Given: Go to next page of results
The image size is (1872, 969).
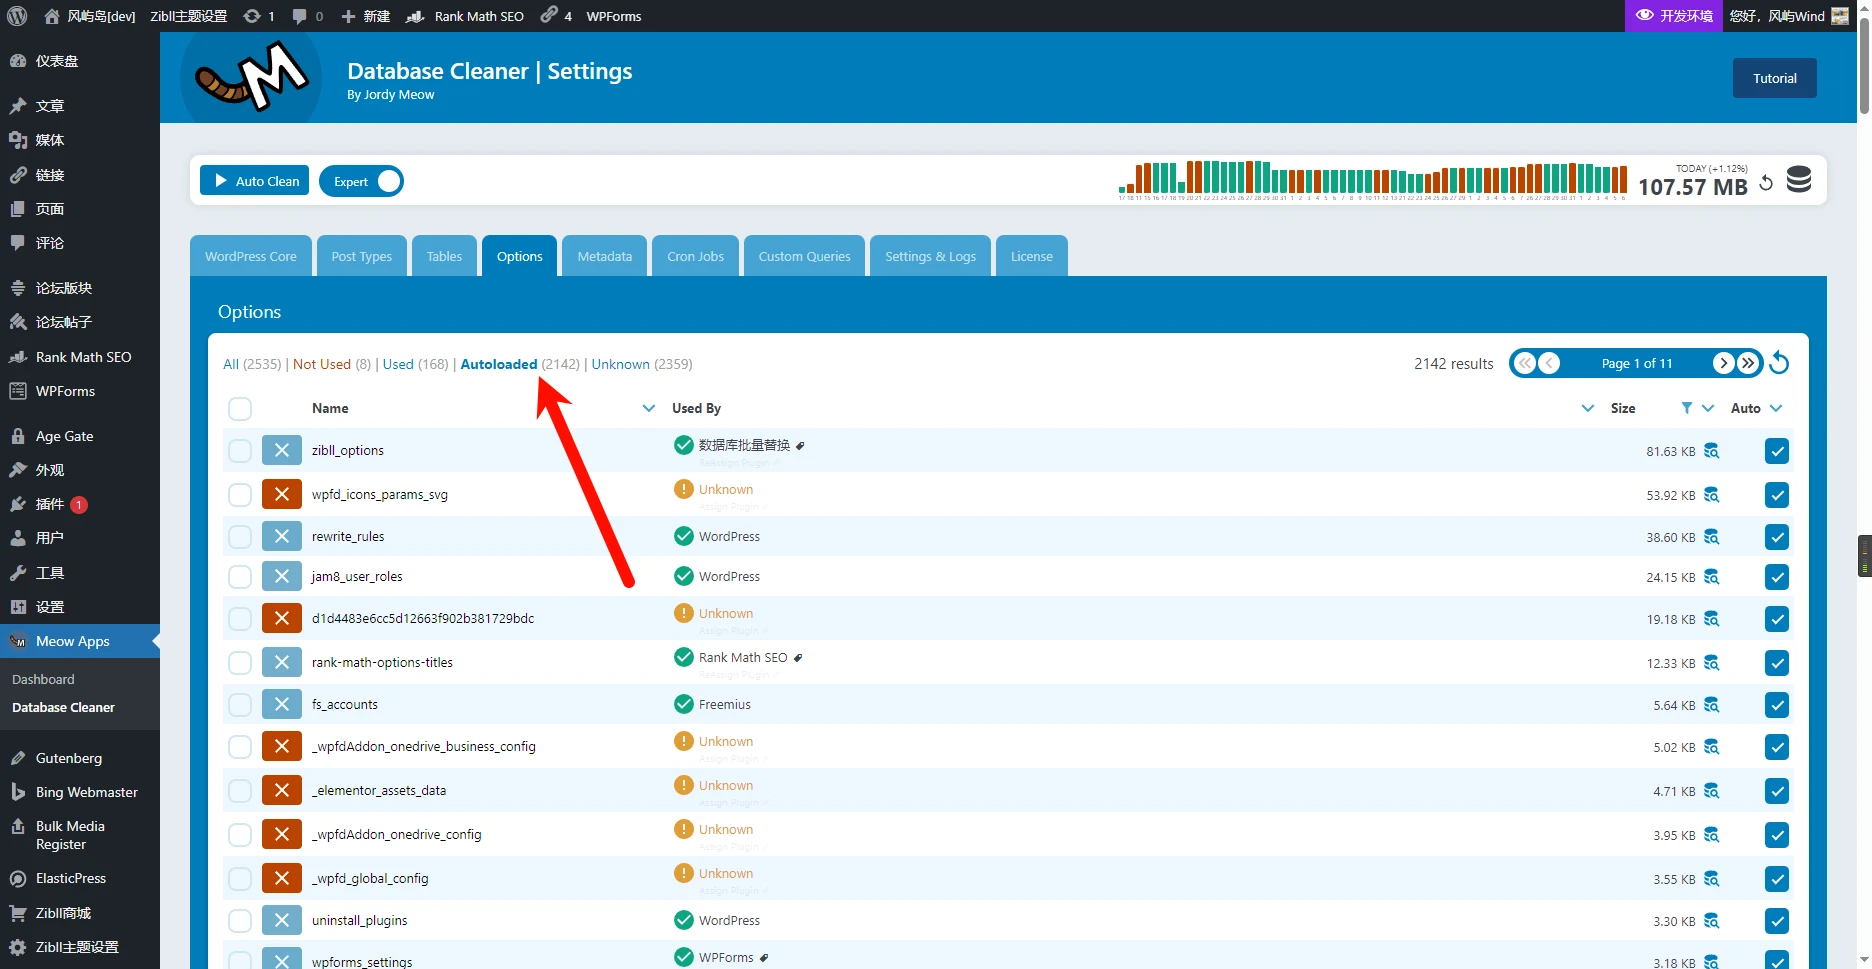Looking at the screenshot, I should (x=1722, y=363).
